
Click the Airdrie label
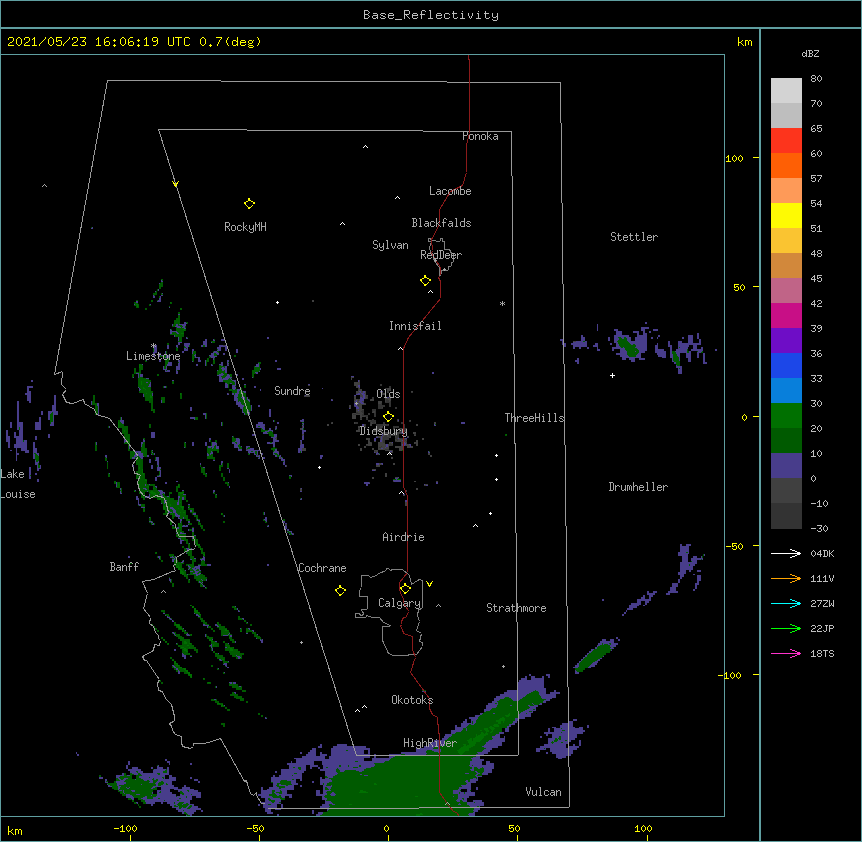tap(404, 537)
